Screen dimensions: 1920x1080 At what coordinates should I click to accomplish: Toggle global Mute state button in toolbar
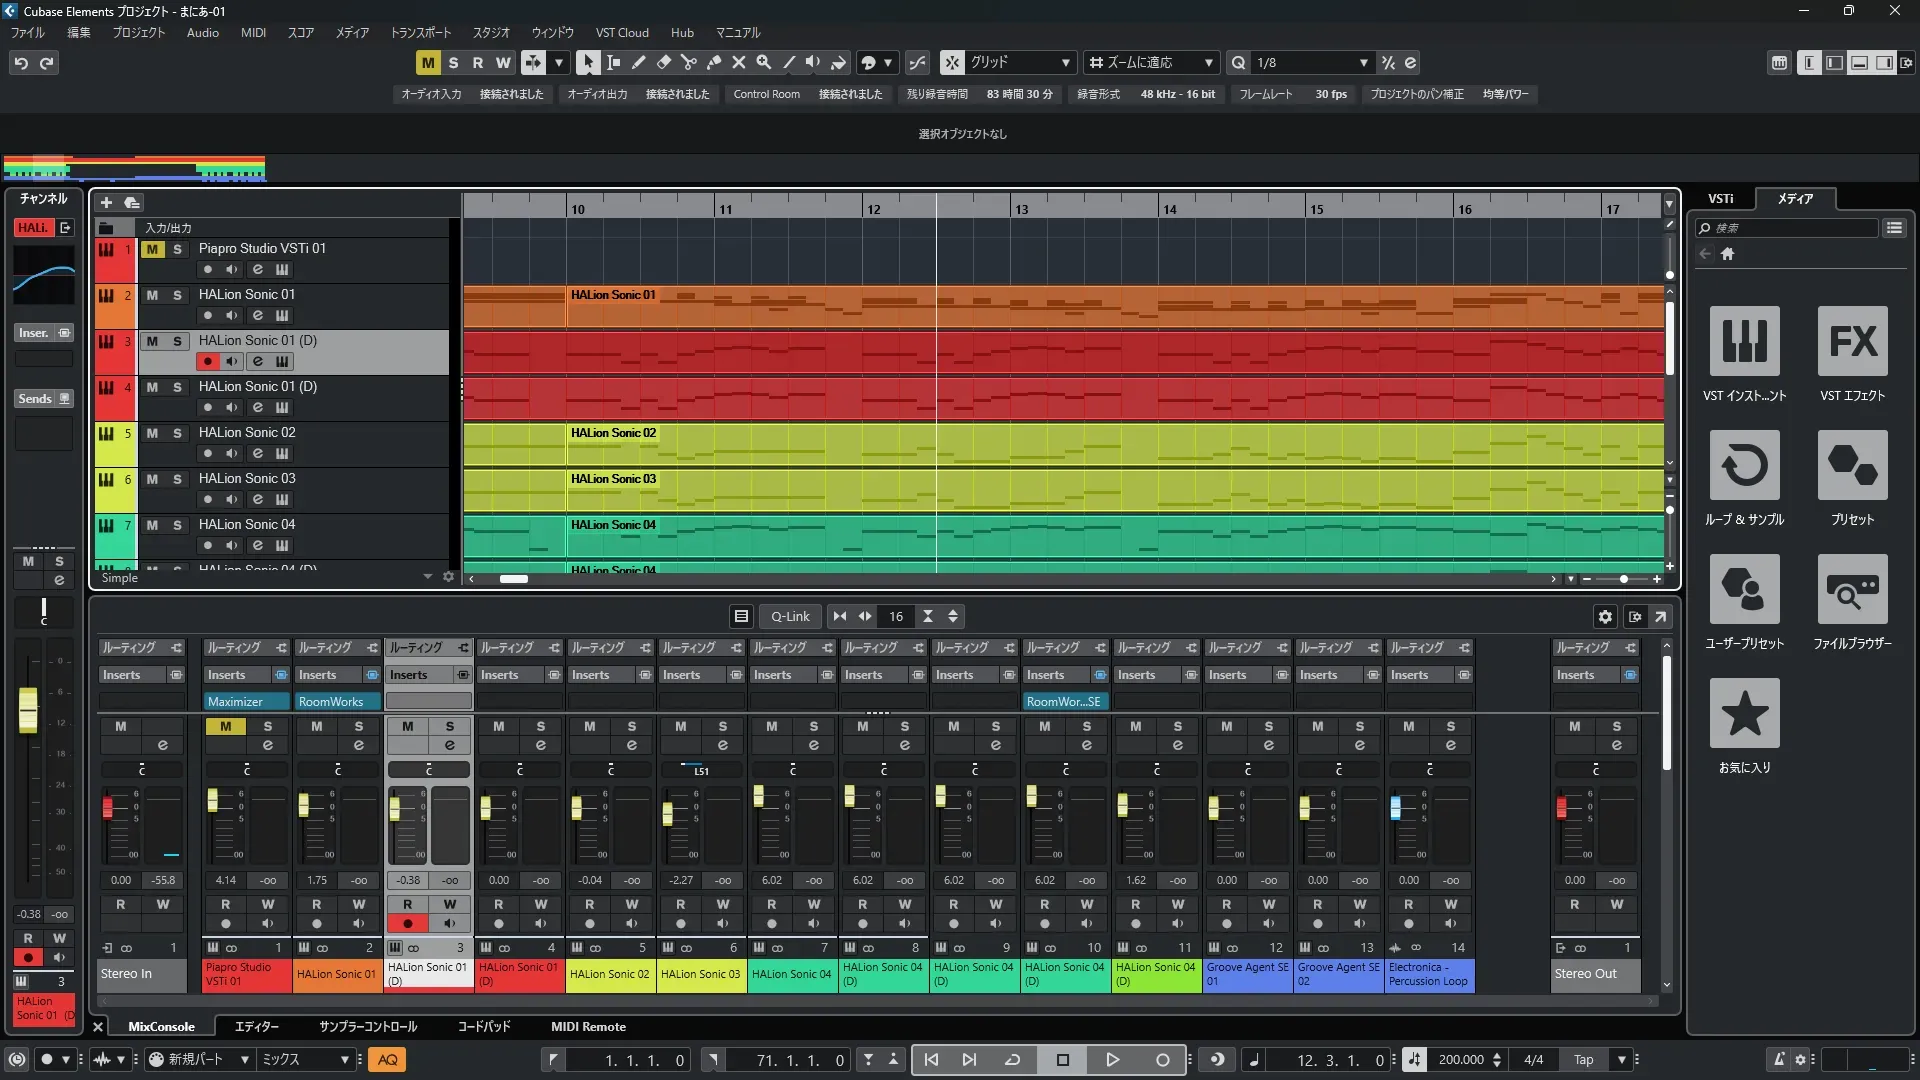(428, 62)
